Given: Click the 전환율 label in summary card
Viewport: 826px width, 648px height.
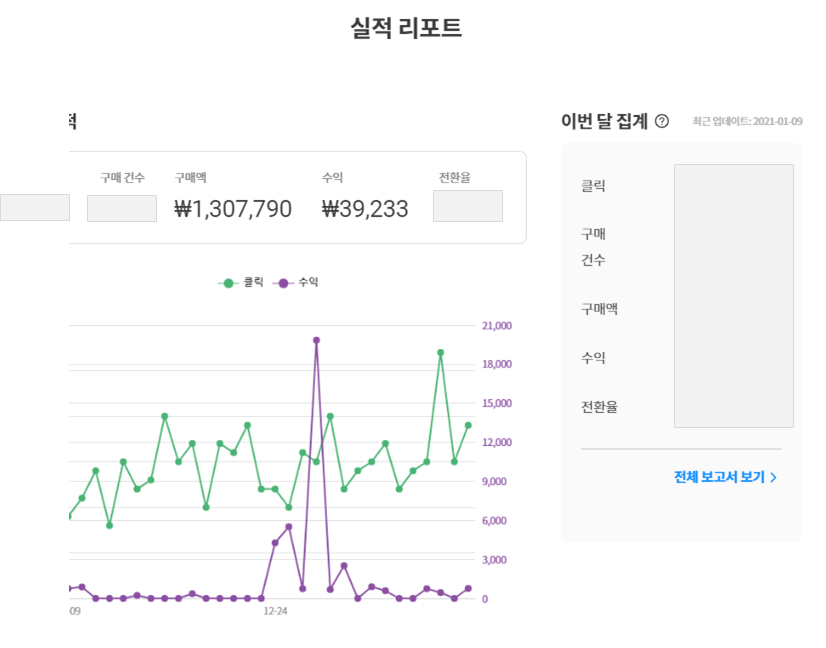Looking at the screenshot, I should 455,178.
